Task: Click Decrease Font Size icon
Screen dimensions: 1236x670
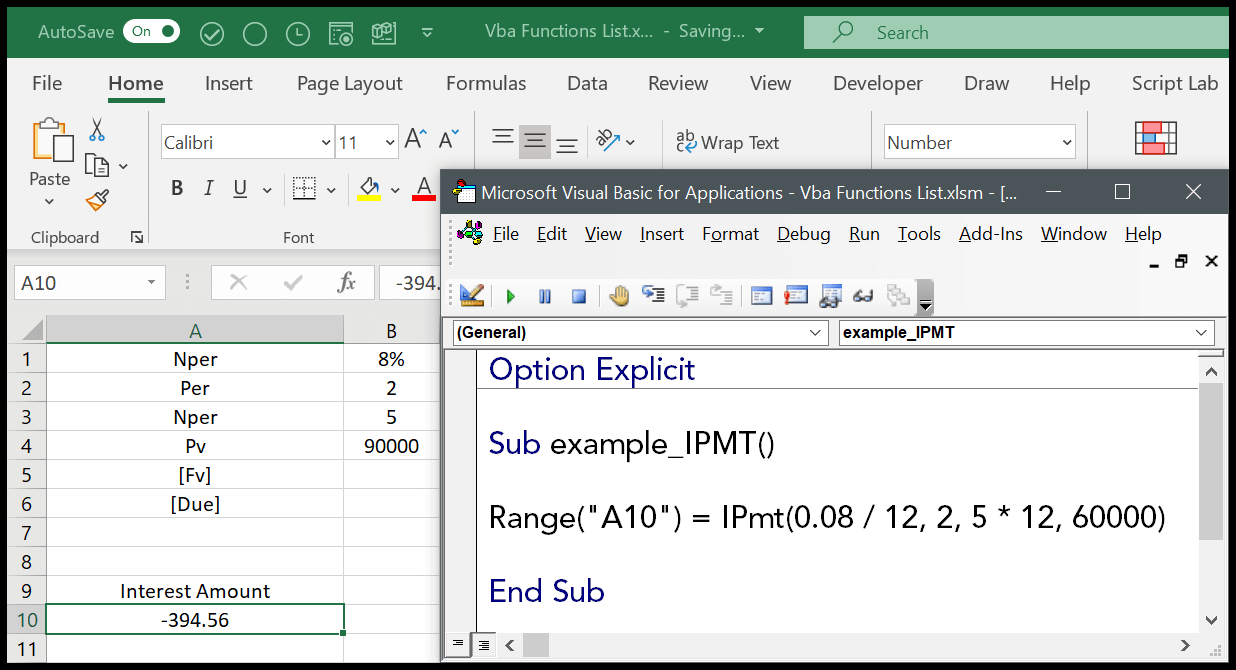Action: tap(449, 140)
